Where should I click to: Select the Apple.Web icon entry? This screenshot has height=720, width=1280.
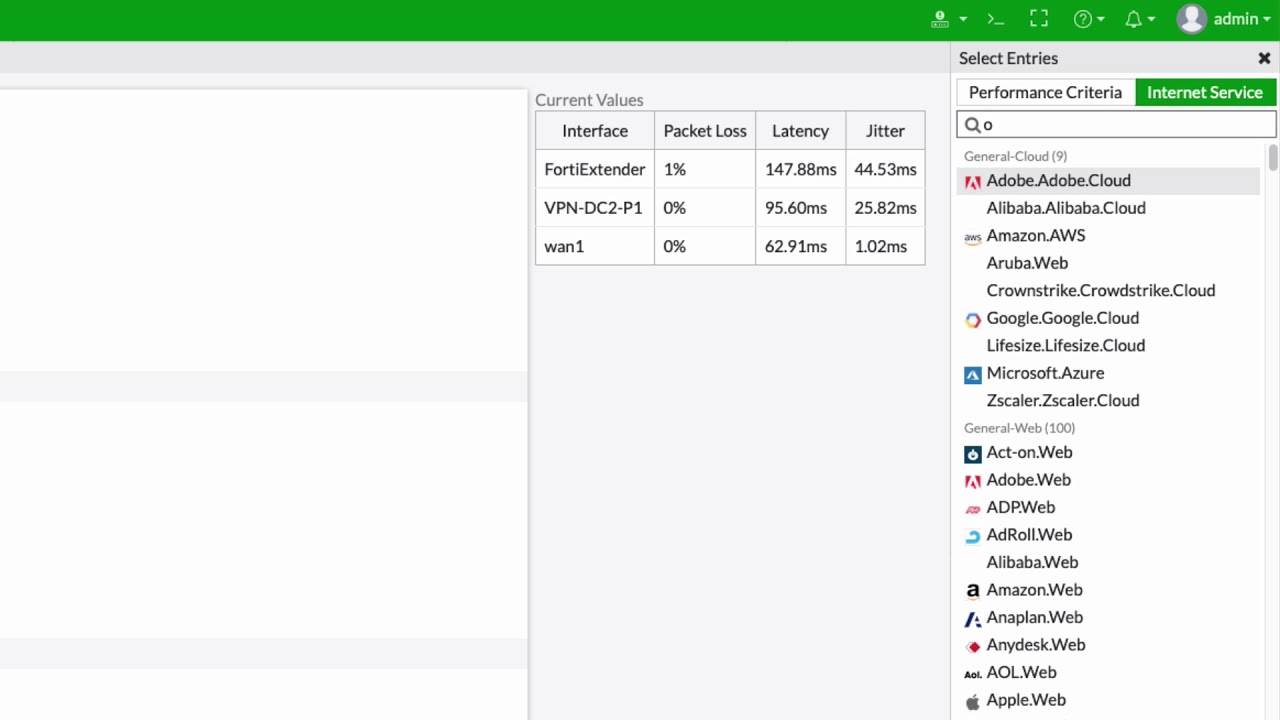(972, 701)
